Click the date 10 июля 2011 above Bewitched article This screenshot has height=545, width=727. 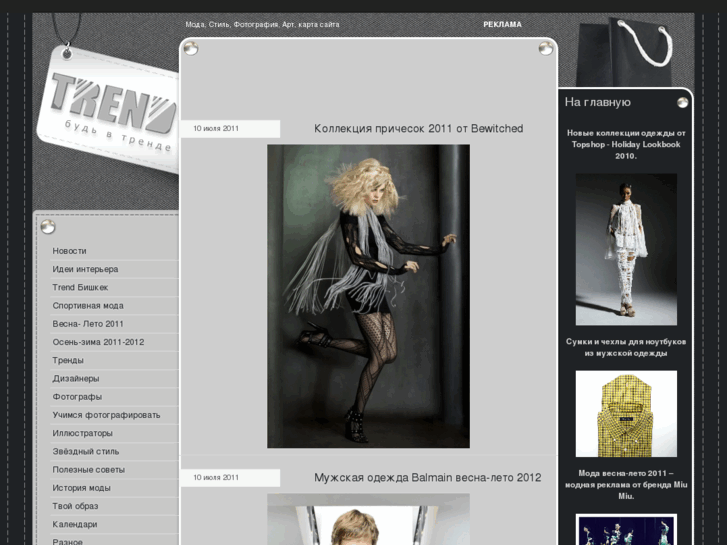[216, 128]
